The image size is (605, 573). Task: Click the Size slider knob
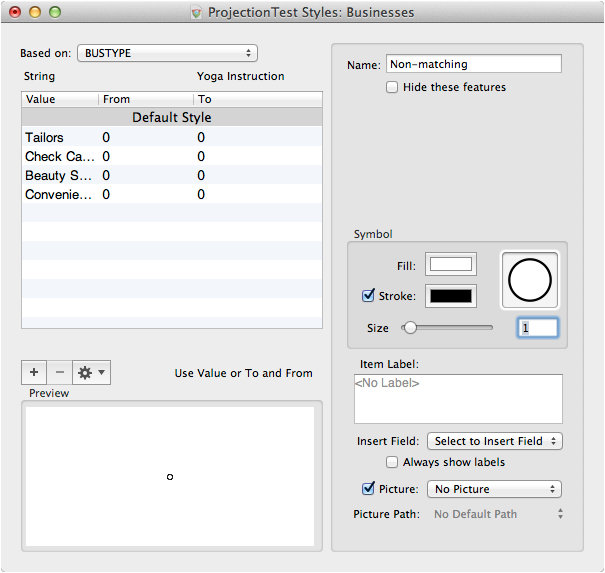pos(410,328)
